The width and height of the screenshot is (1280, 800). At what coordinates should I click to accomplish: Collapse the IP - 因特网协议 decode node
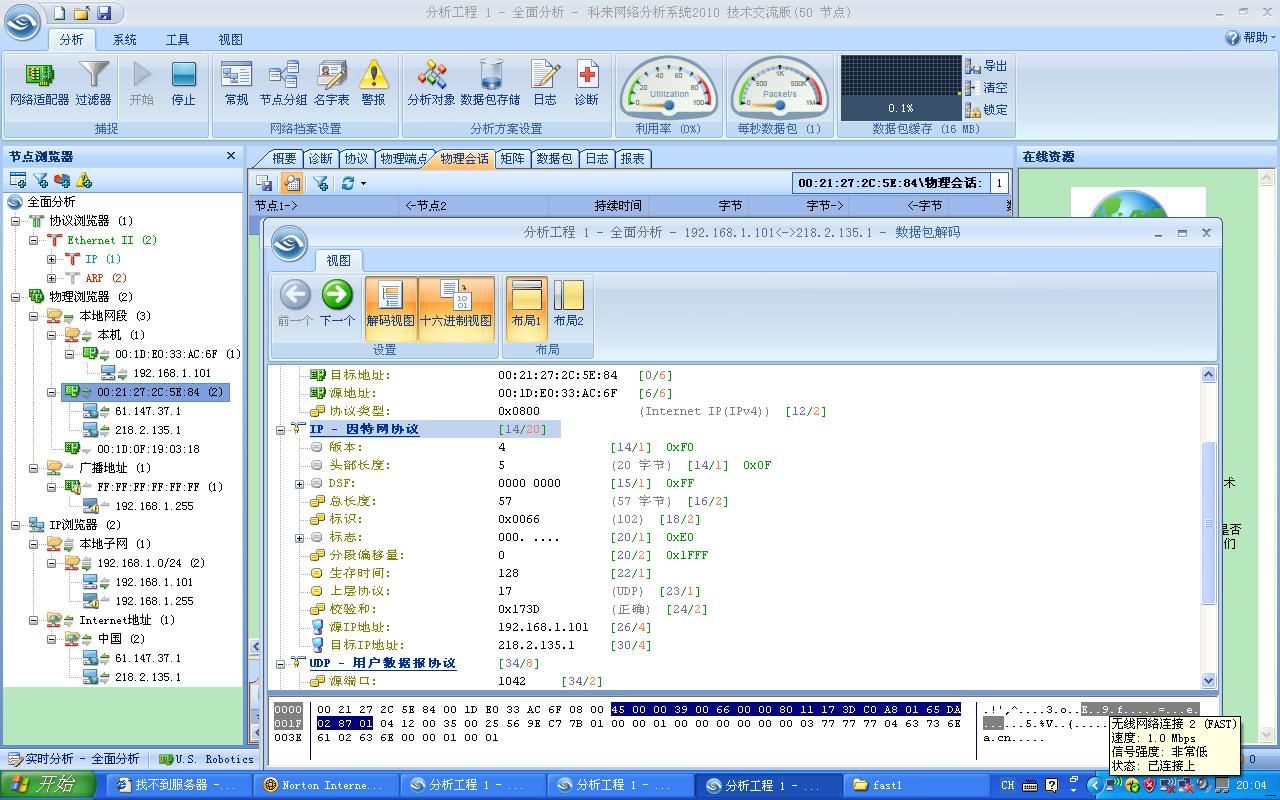[x=281, y=430]
